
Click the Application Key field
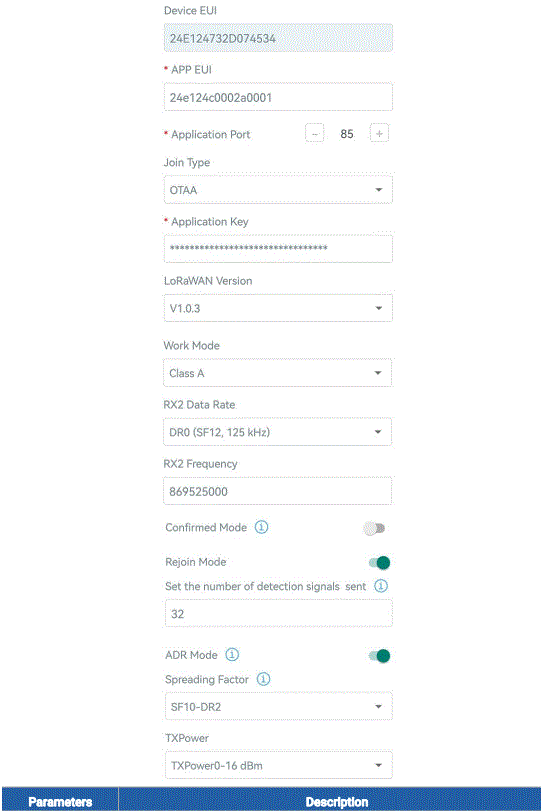[x=278, y=249]
